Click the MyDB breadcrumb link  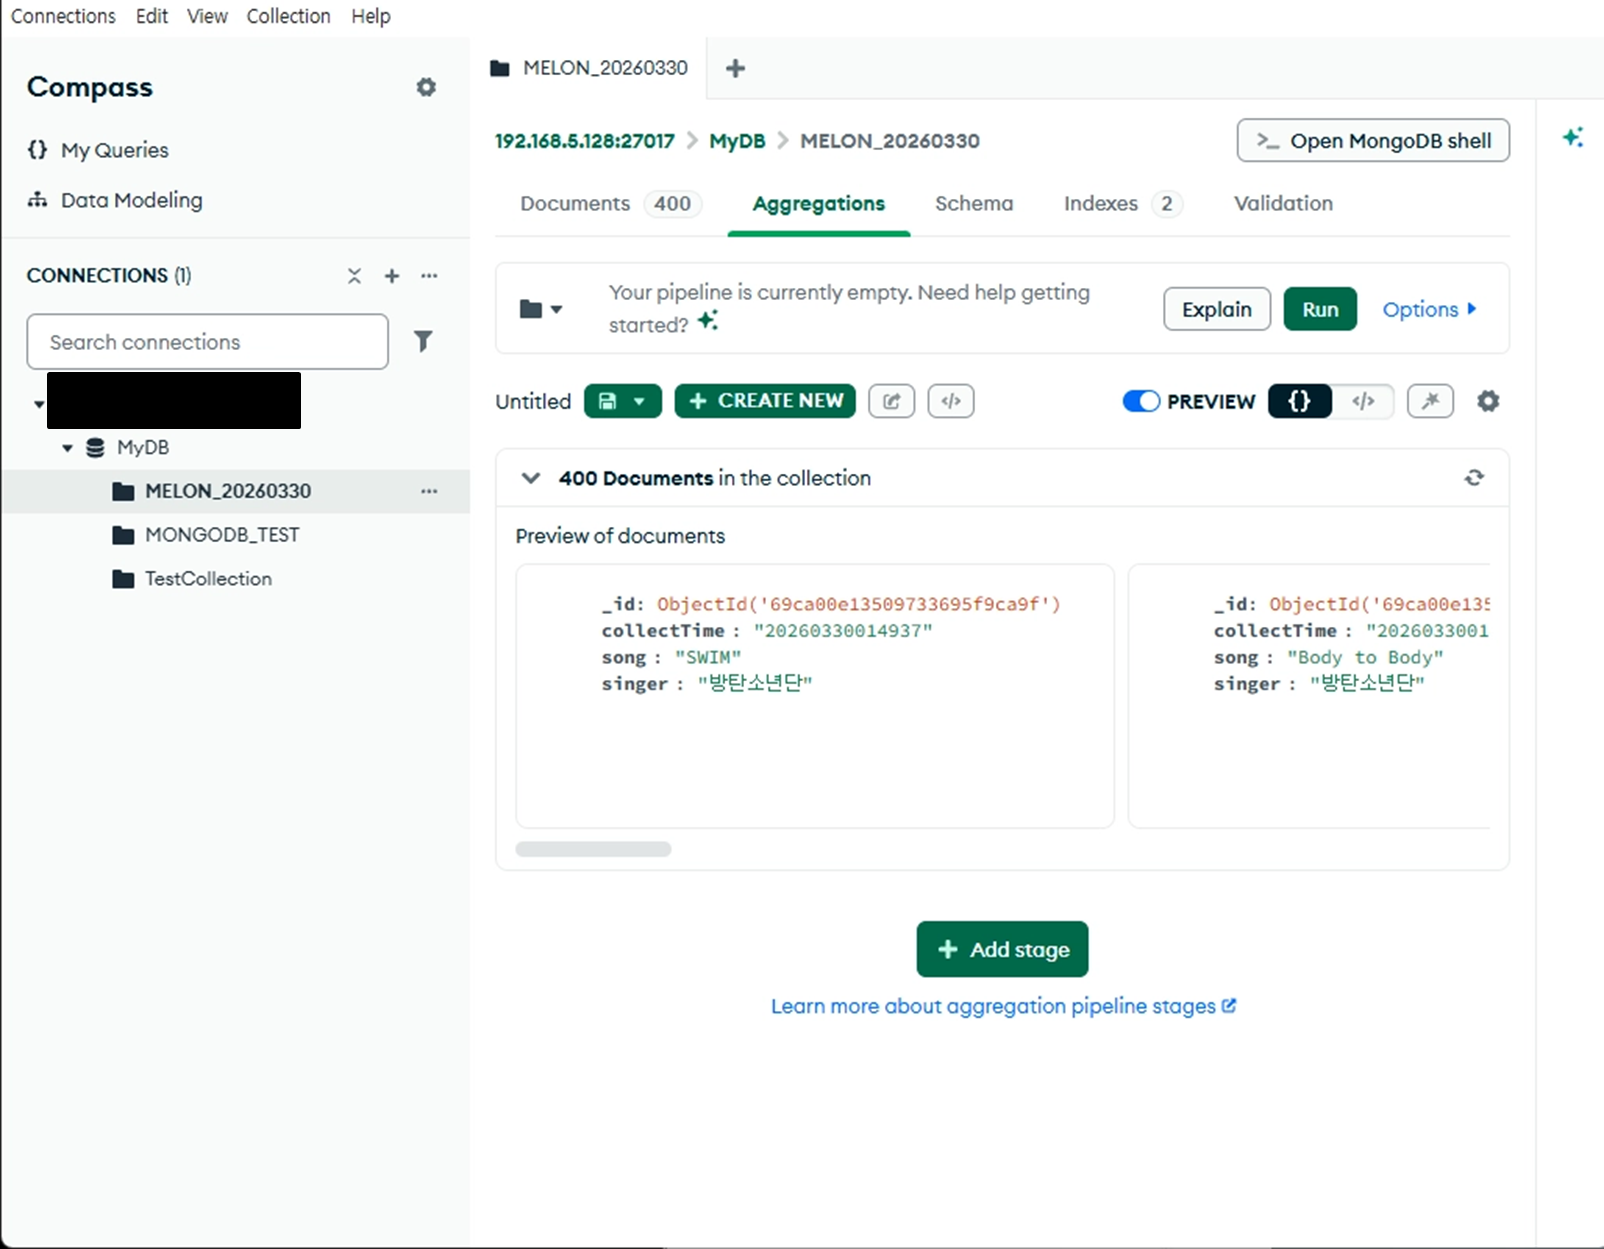(x=737, y=141)
